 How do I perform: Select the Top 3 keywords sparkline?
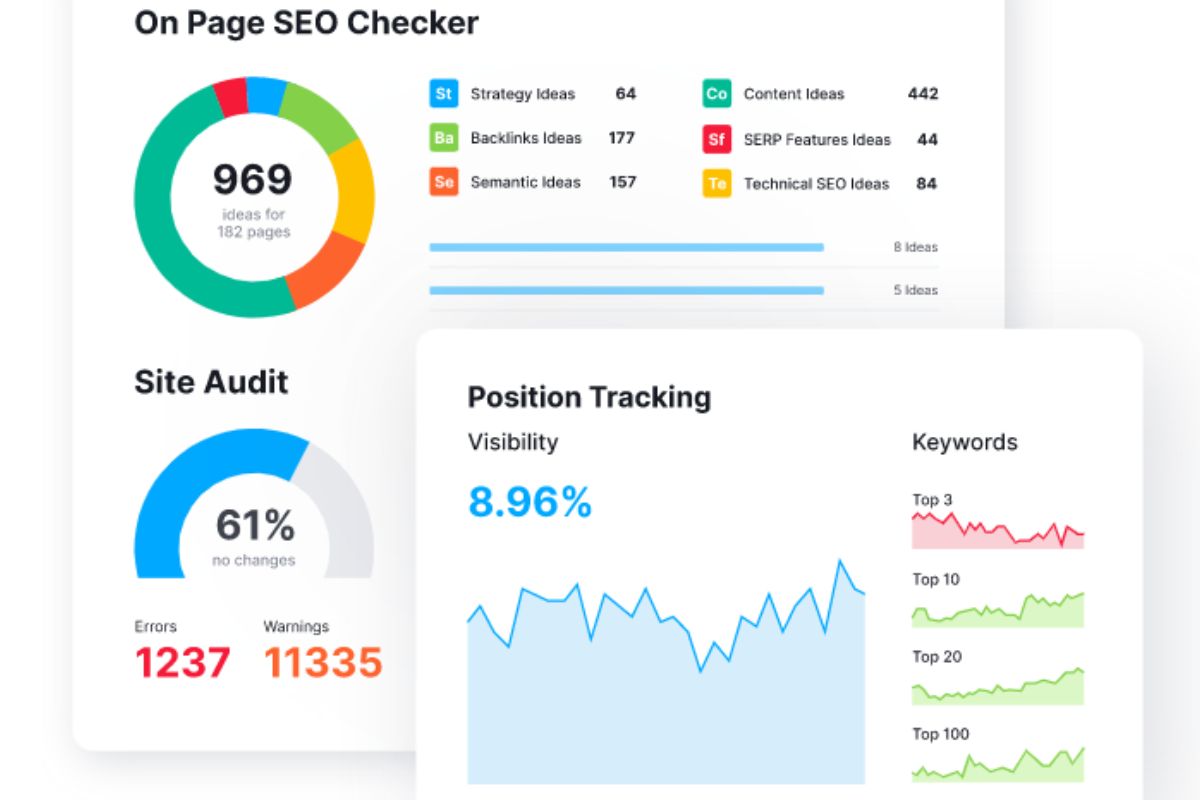click(997, 531)
